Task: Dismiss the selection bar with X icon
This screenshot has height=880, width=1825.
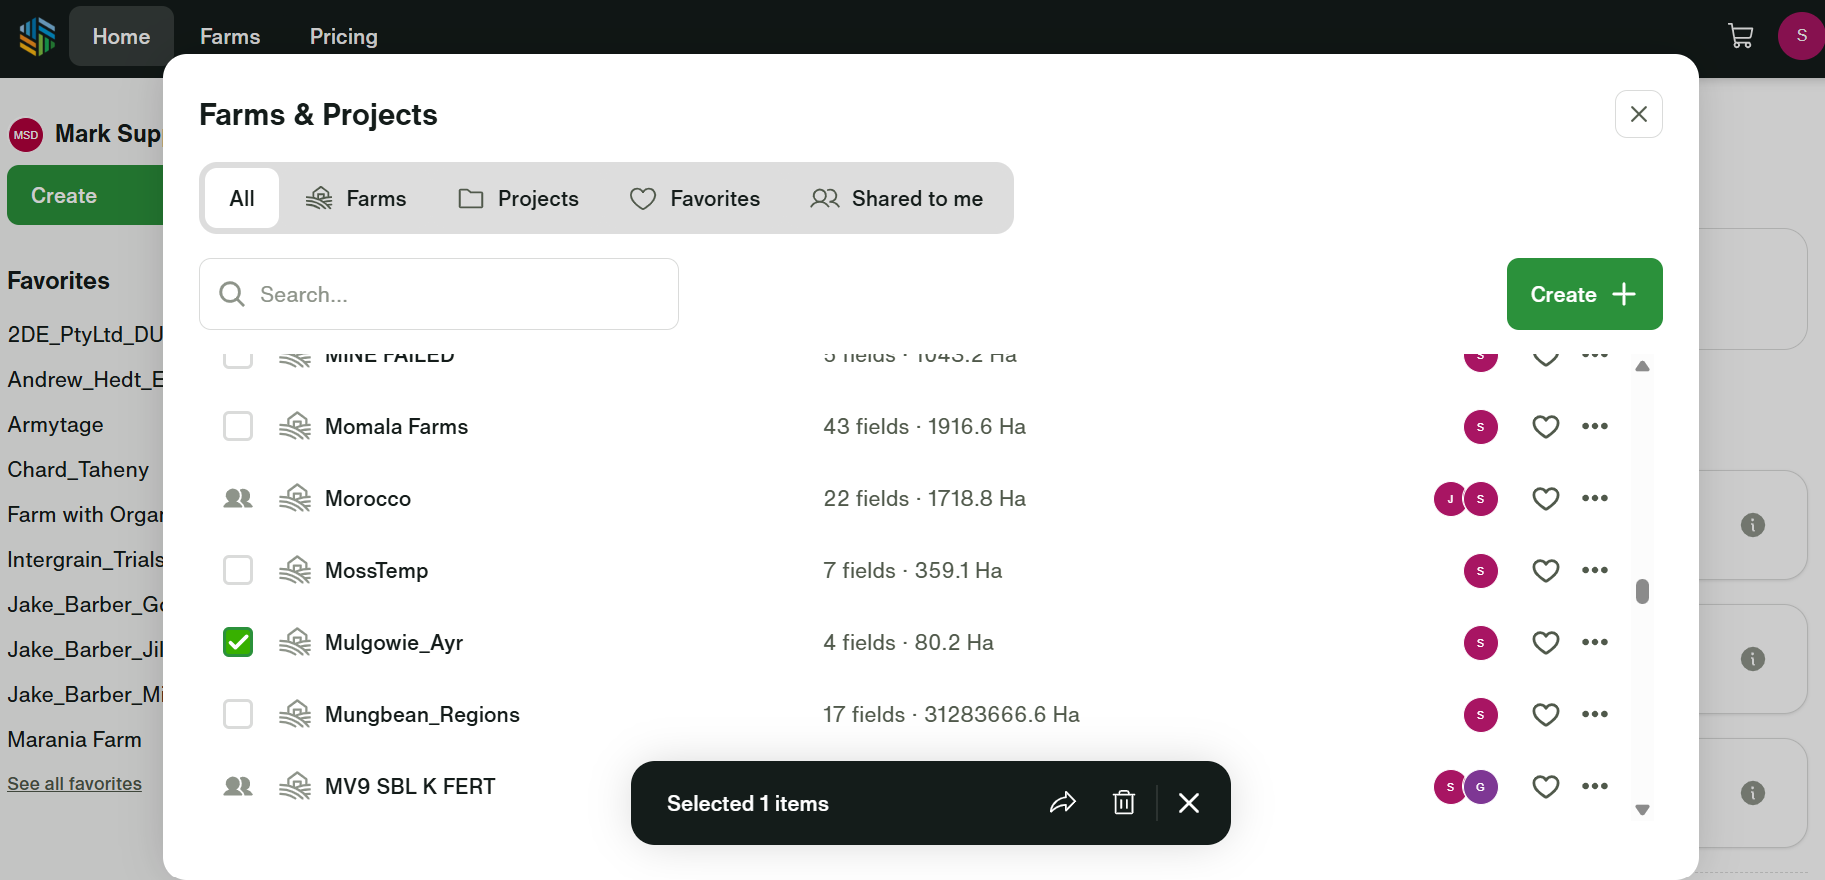Action: (1188, 803)
